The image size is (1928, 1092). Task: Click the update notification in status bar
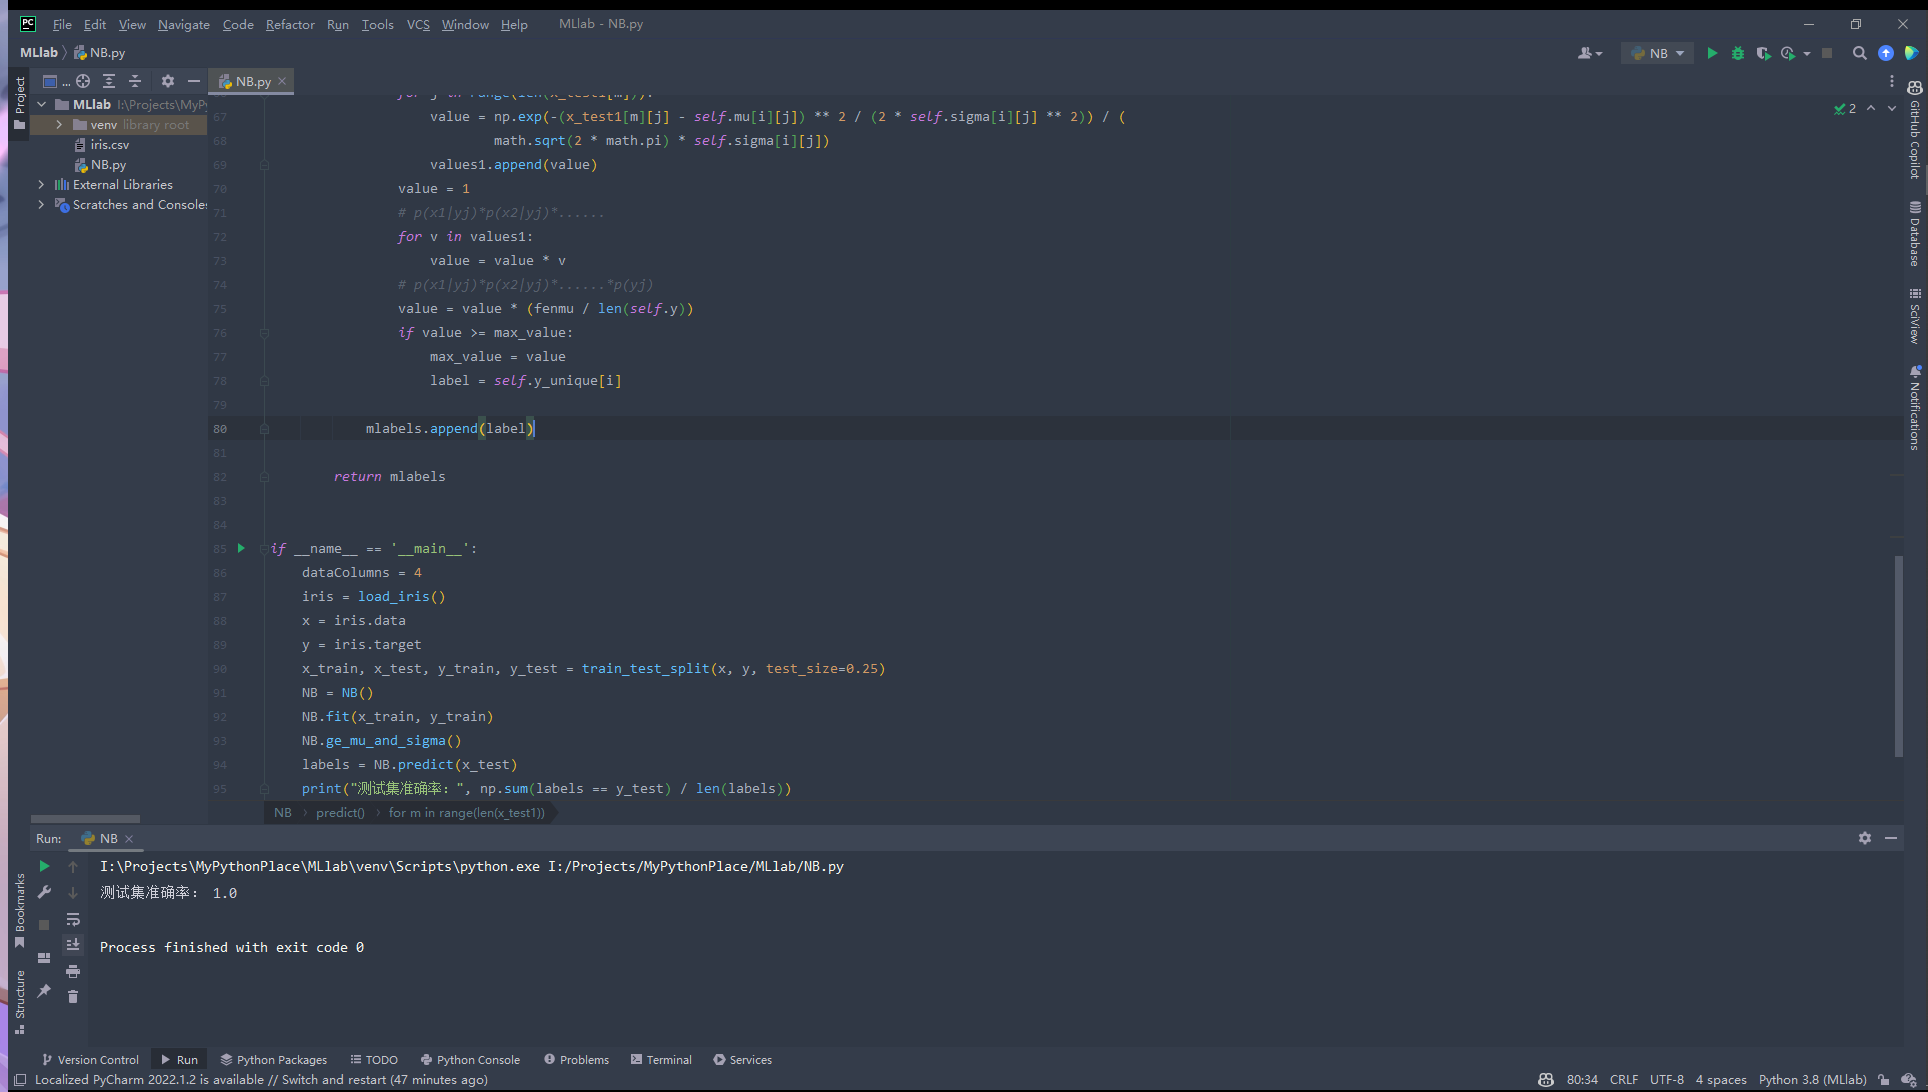point(261,1079)
